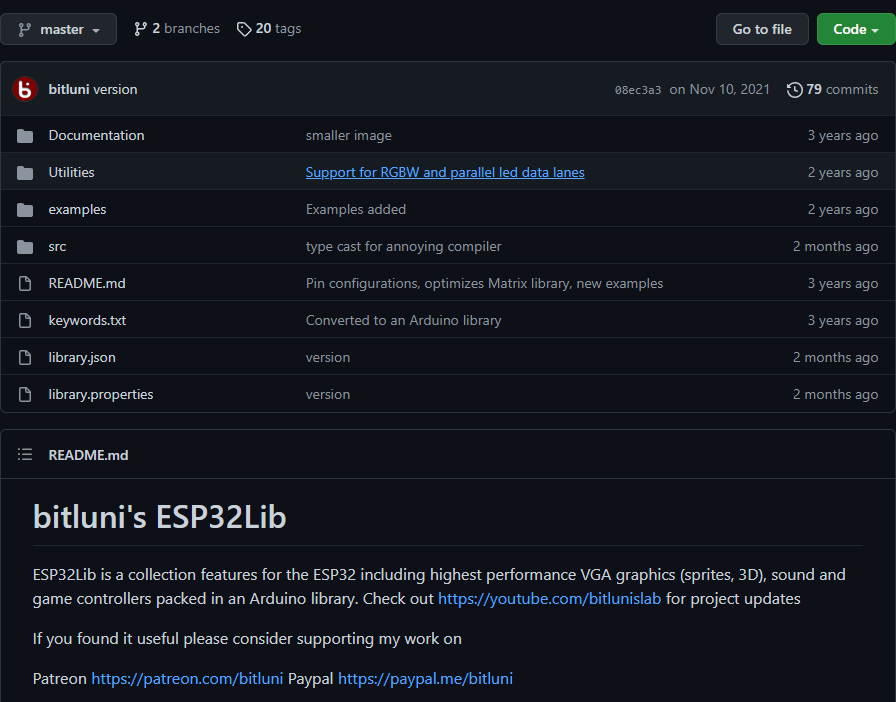Click the keywords.txt file icon

click(x=25, y=321)
